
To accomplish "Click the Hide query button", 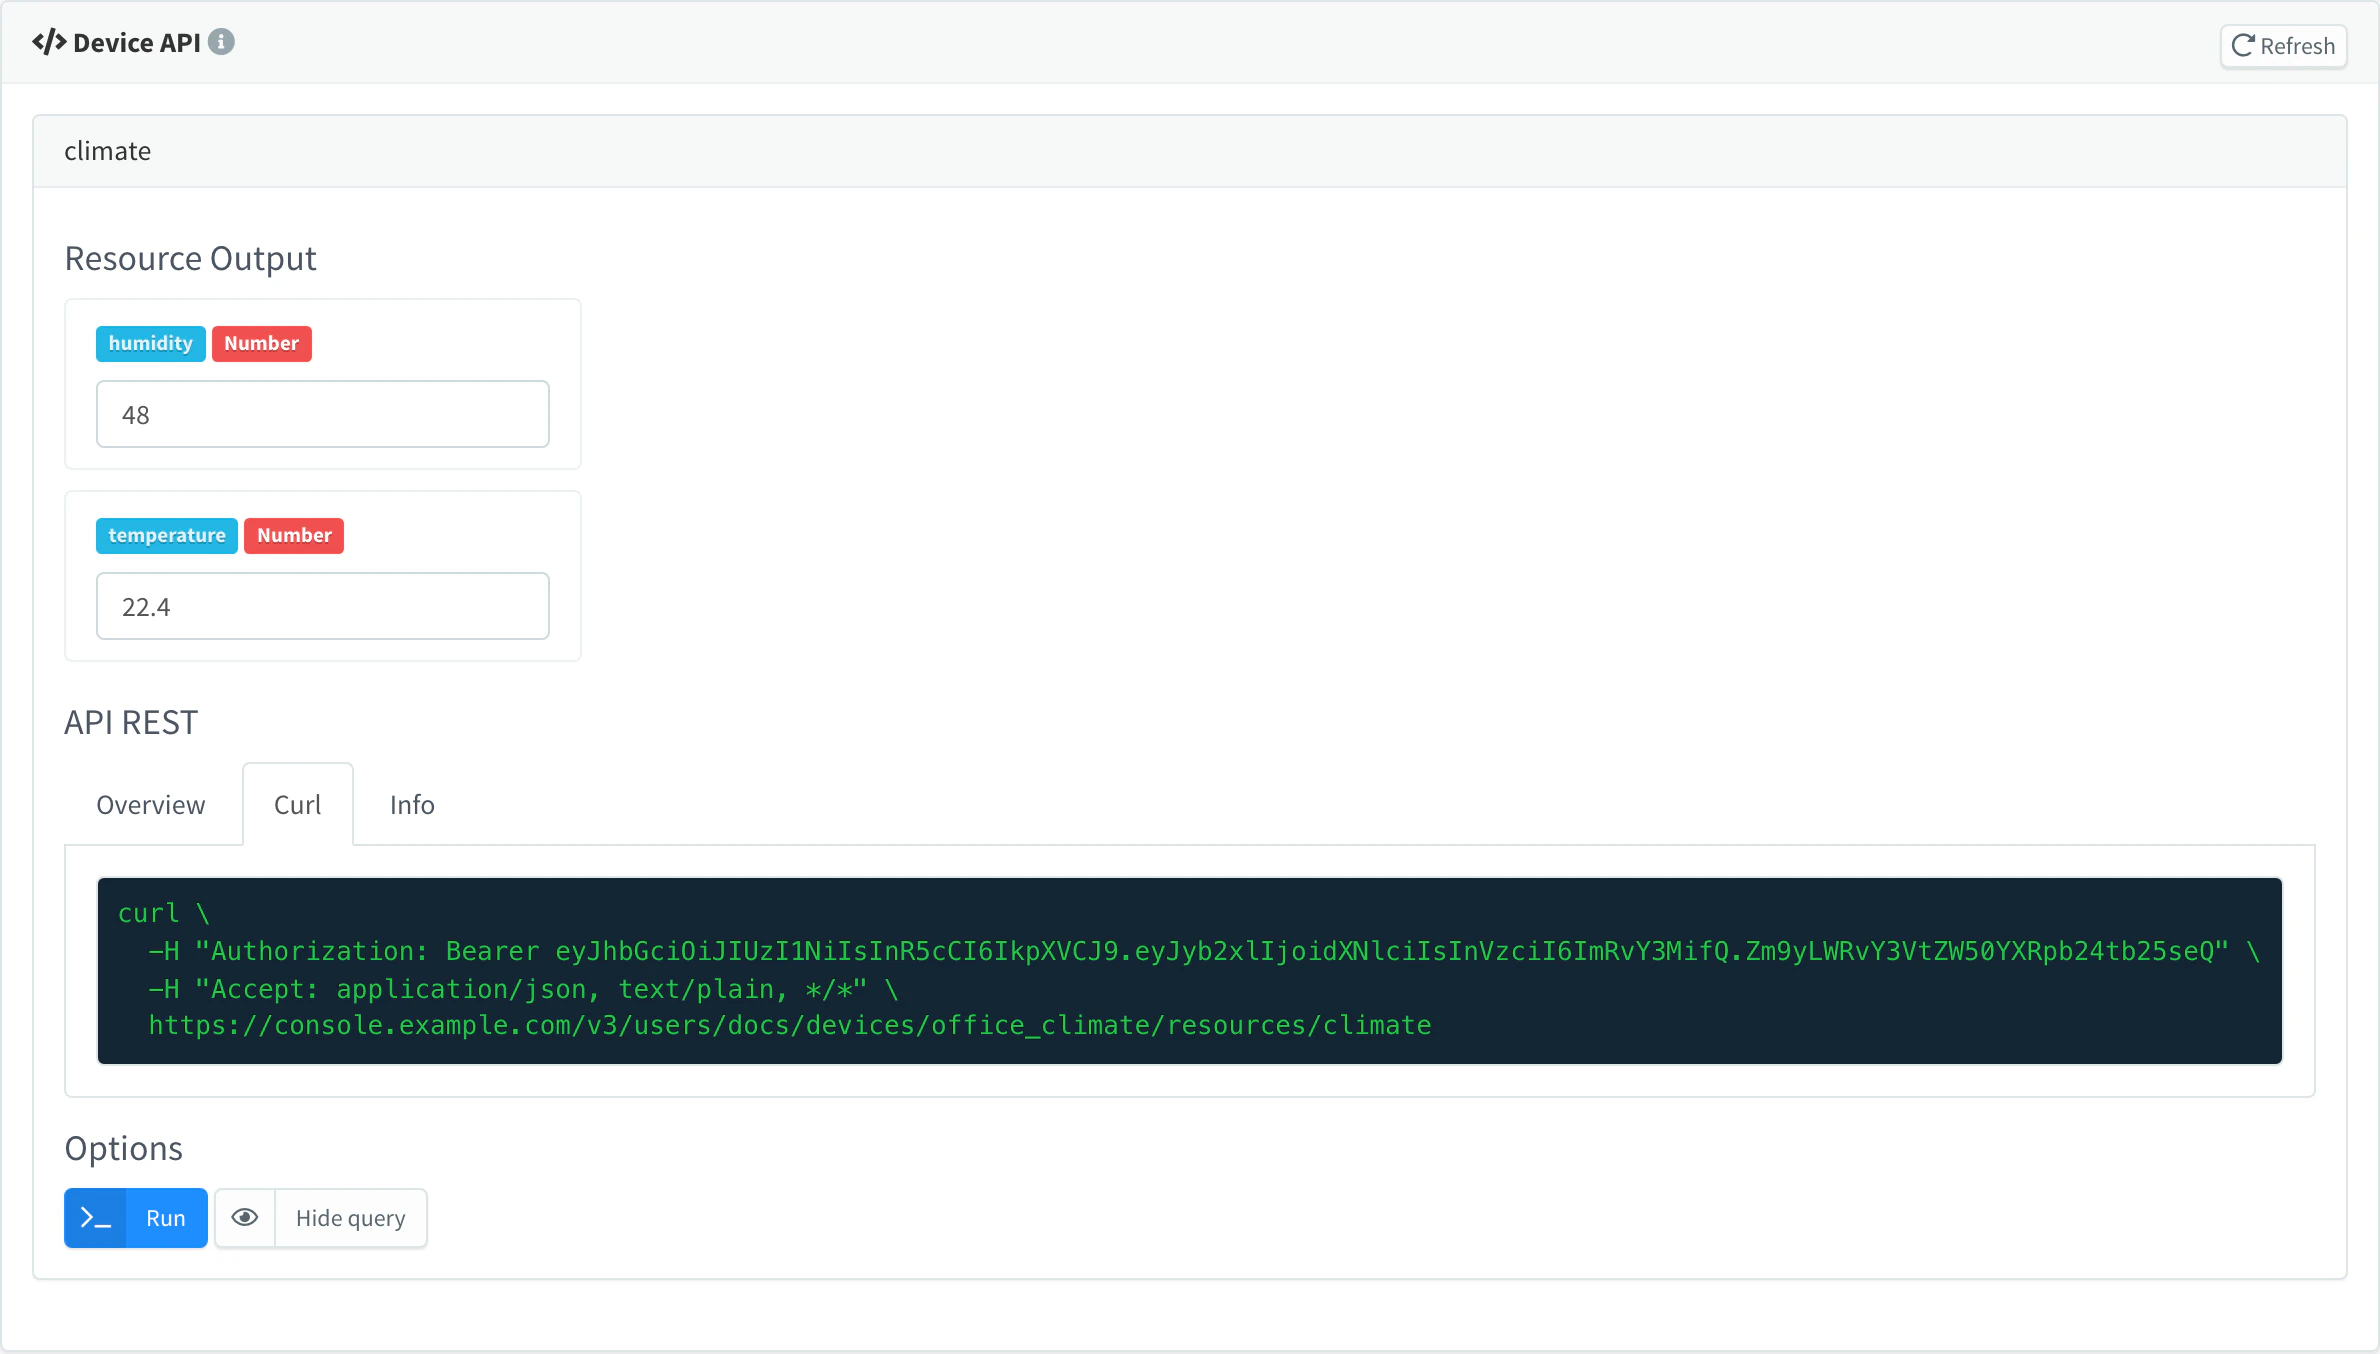I will pyautogui.click(x=351, y=1218).
